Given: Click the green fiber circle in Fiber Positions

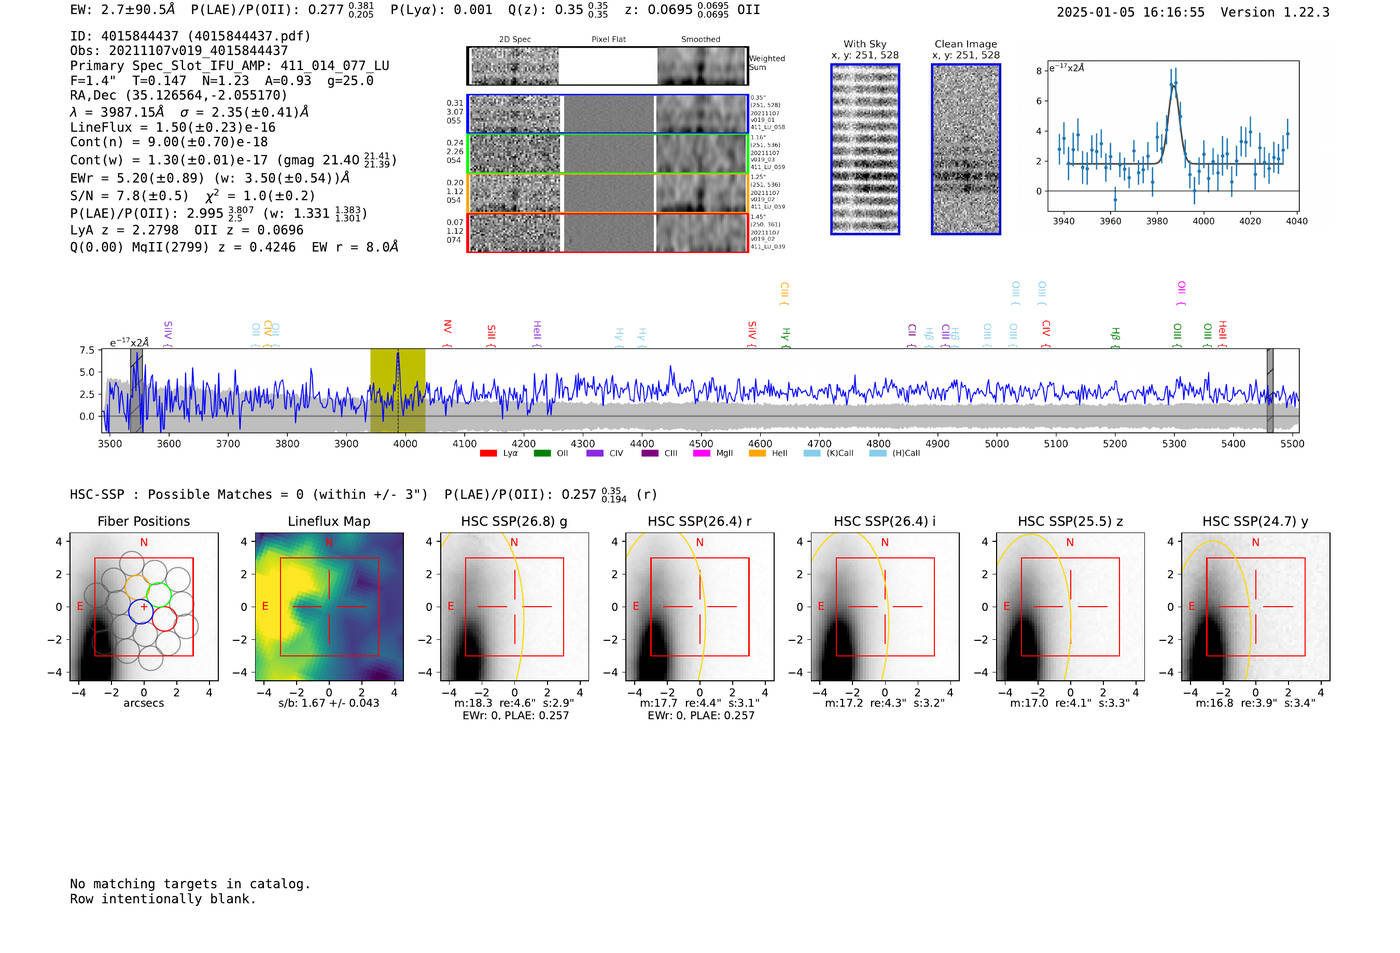Looking at the screenshot, I should (x=159, y=594).
